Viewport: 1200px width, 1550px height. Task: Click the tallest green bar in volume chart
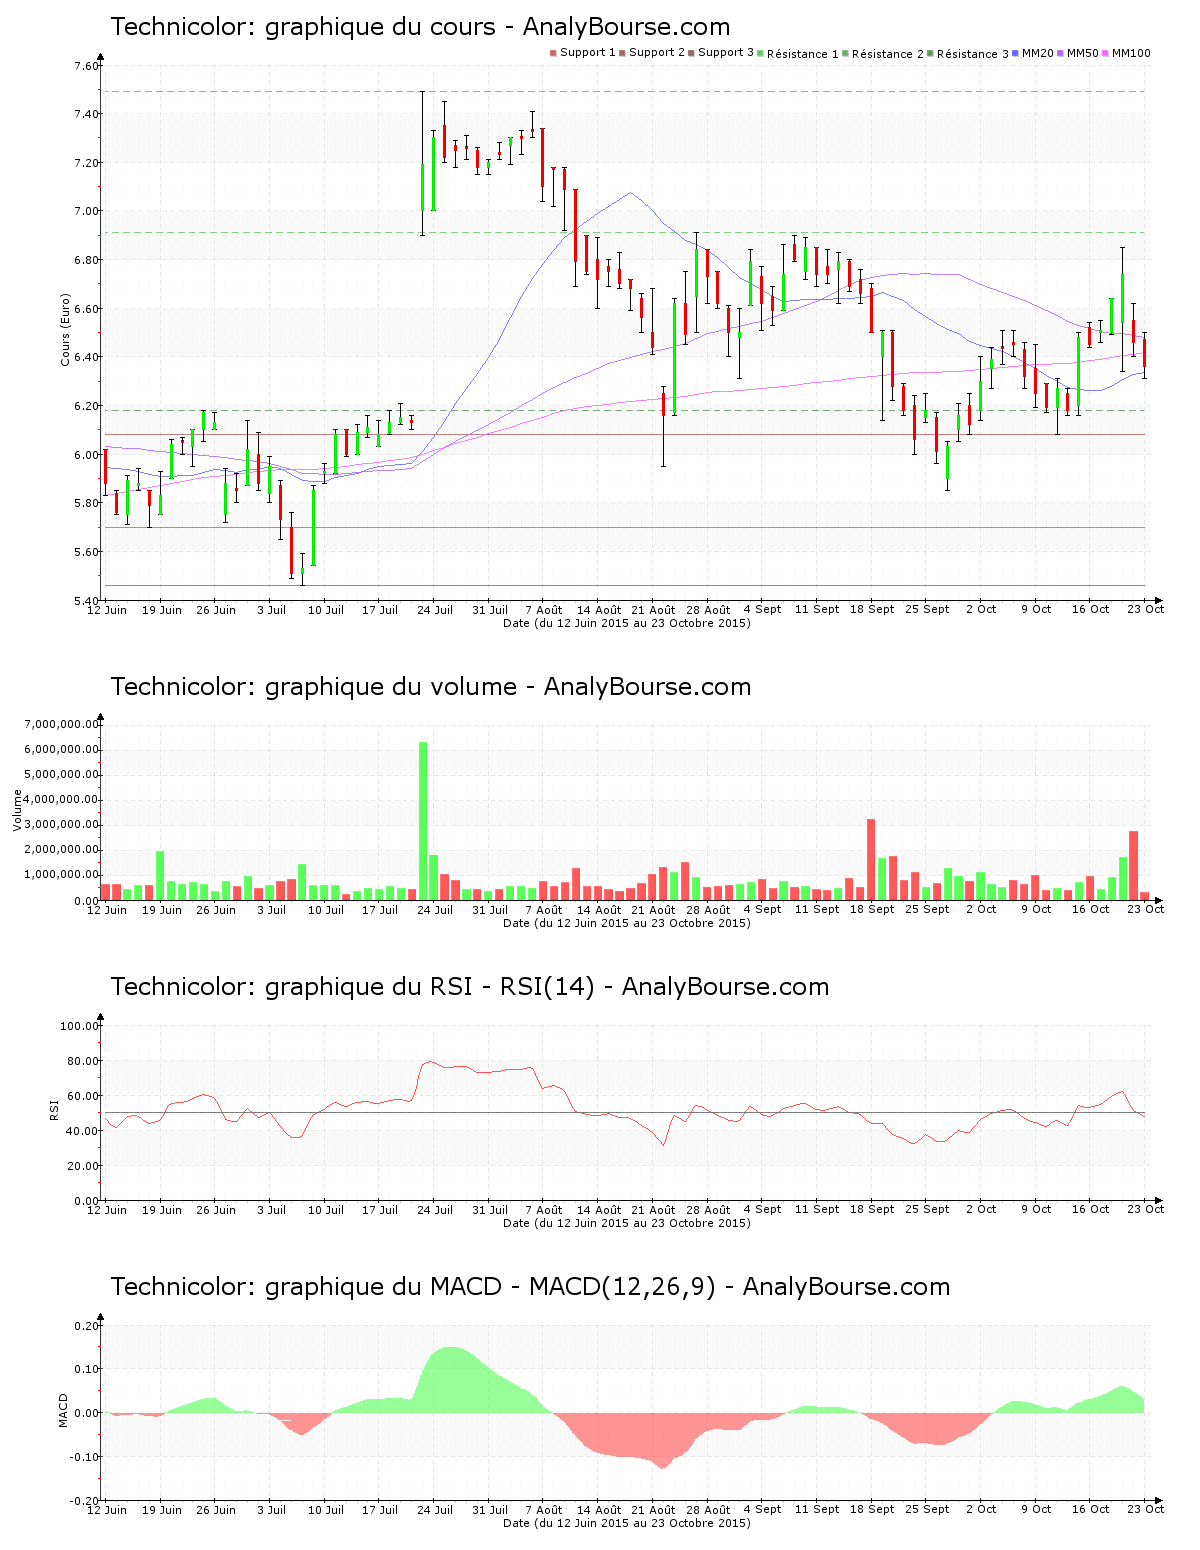[x=423, y=820]
